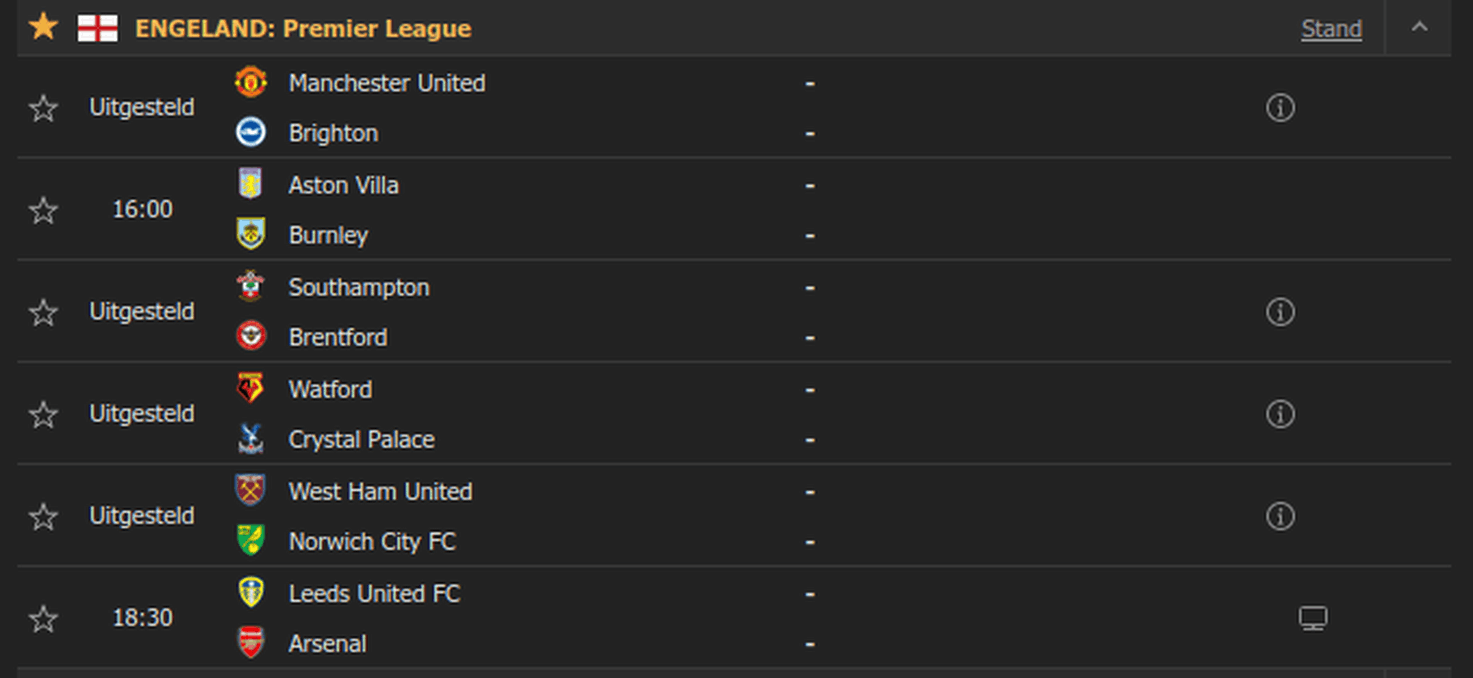
Task: Collapse the Premier League section chevron
Action: coord(1419,28)
